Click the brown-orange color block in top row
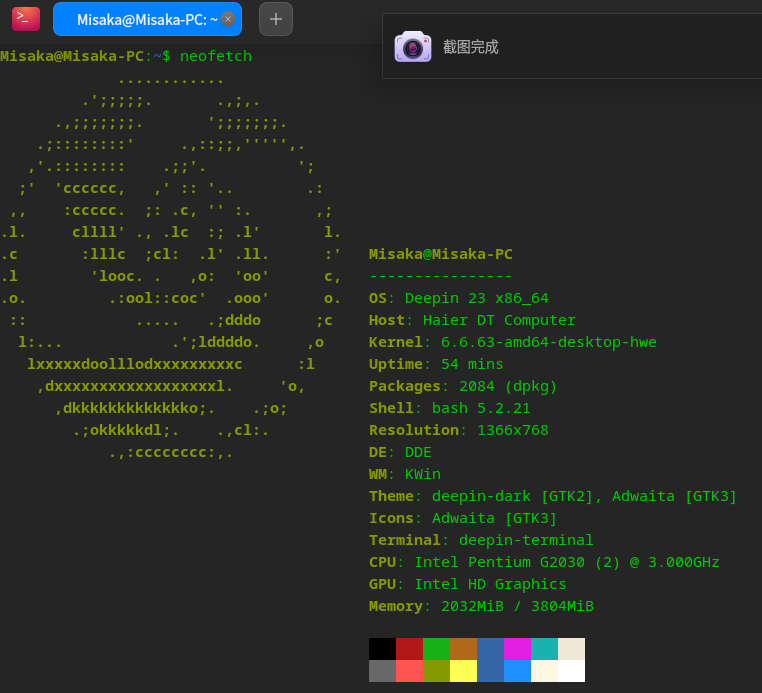 tap(464, 649)
